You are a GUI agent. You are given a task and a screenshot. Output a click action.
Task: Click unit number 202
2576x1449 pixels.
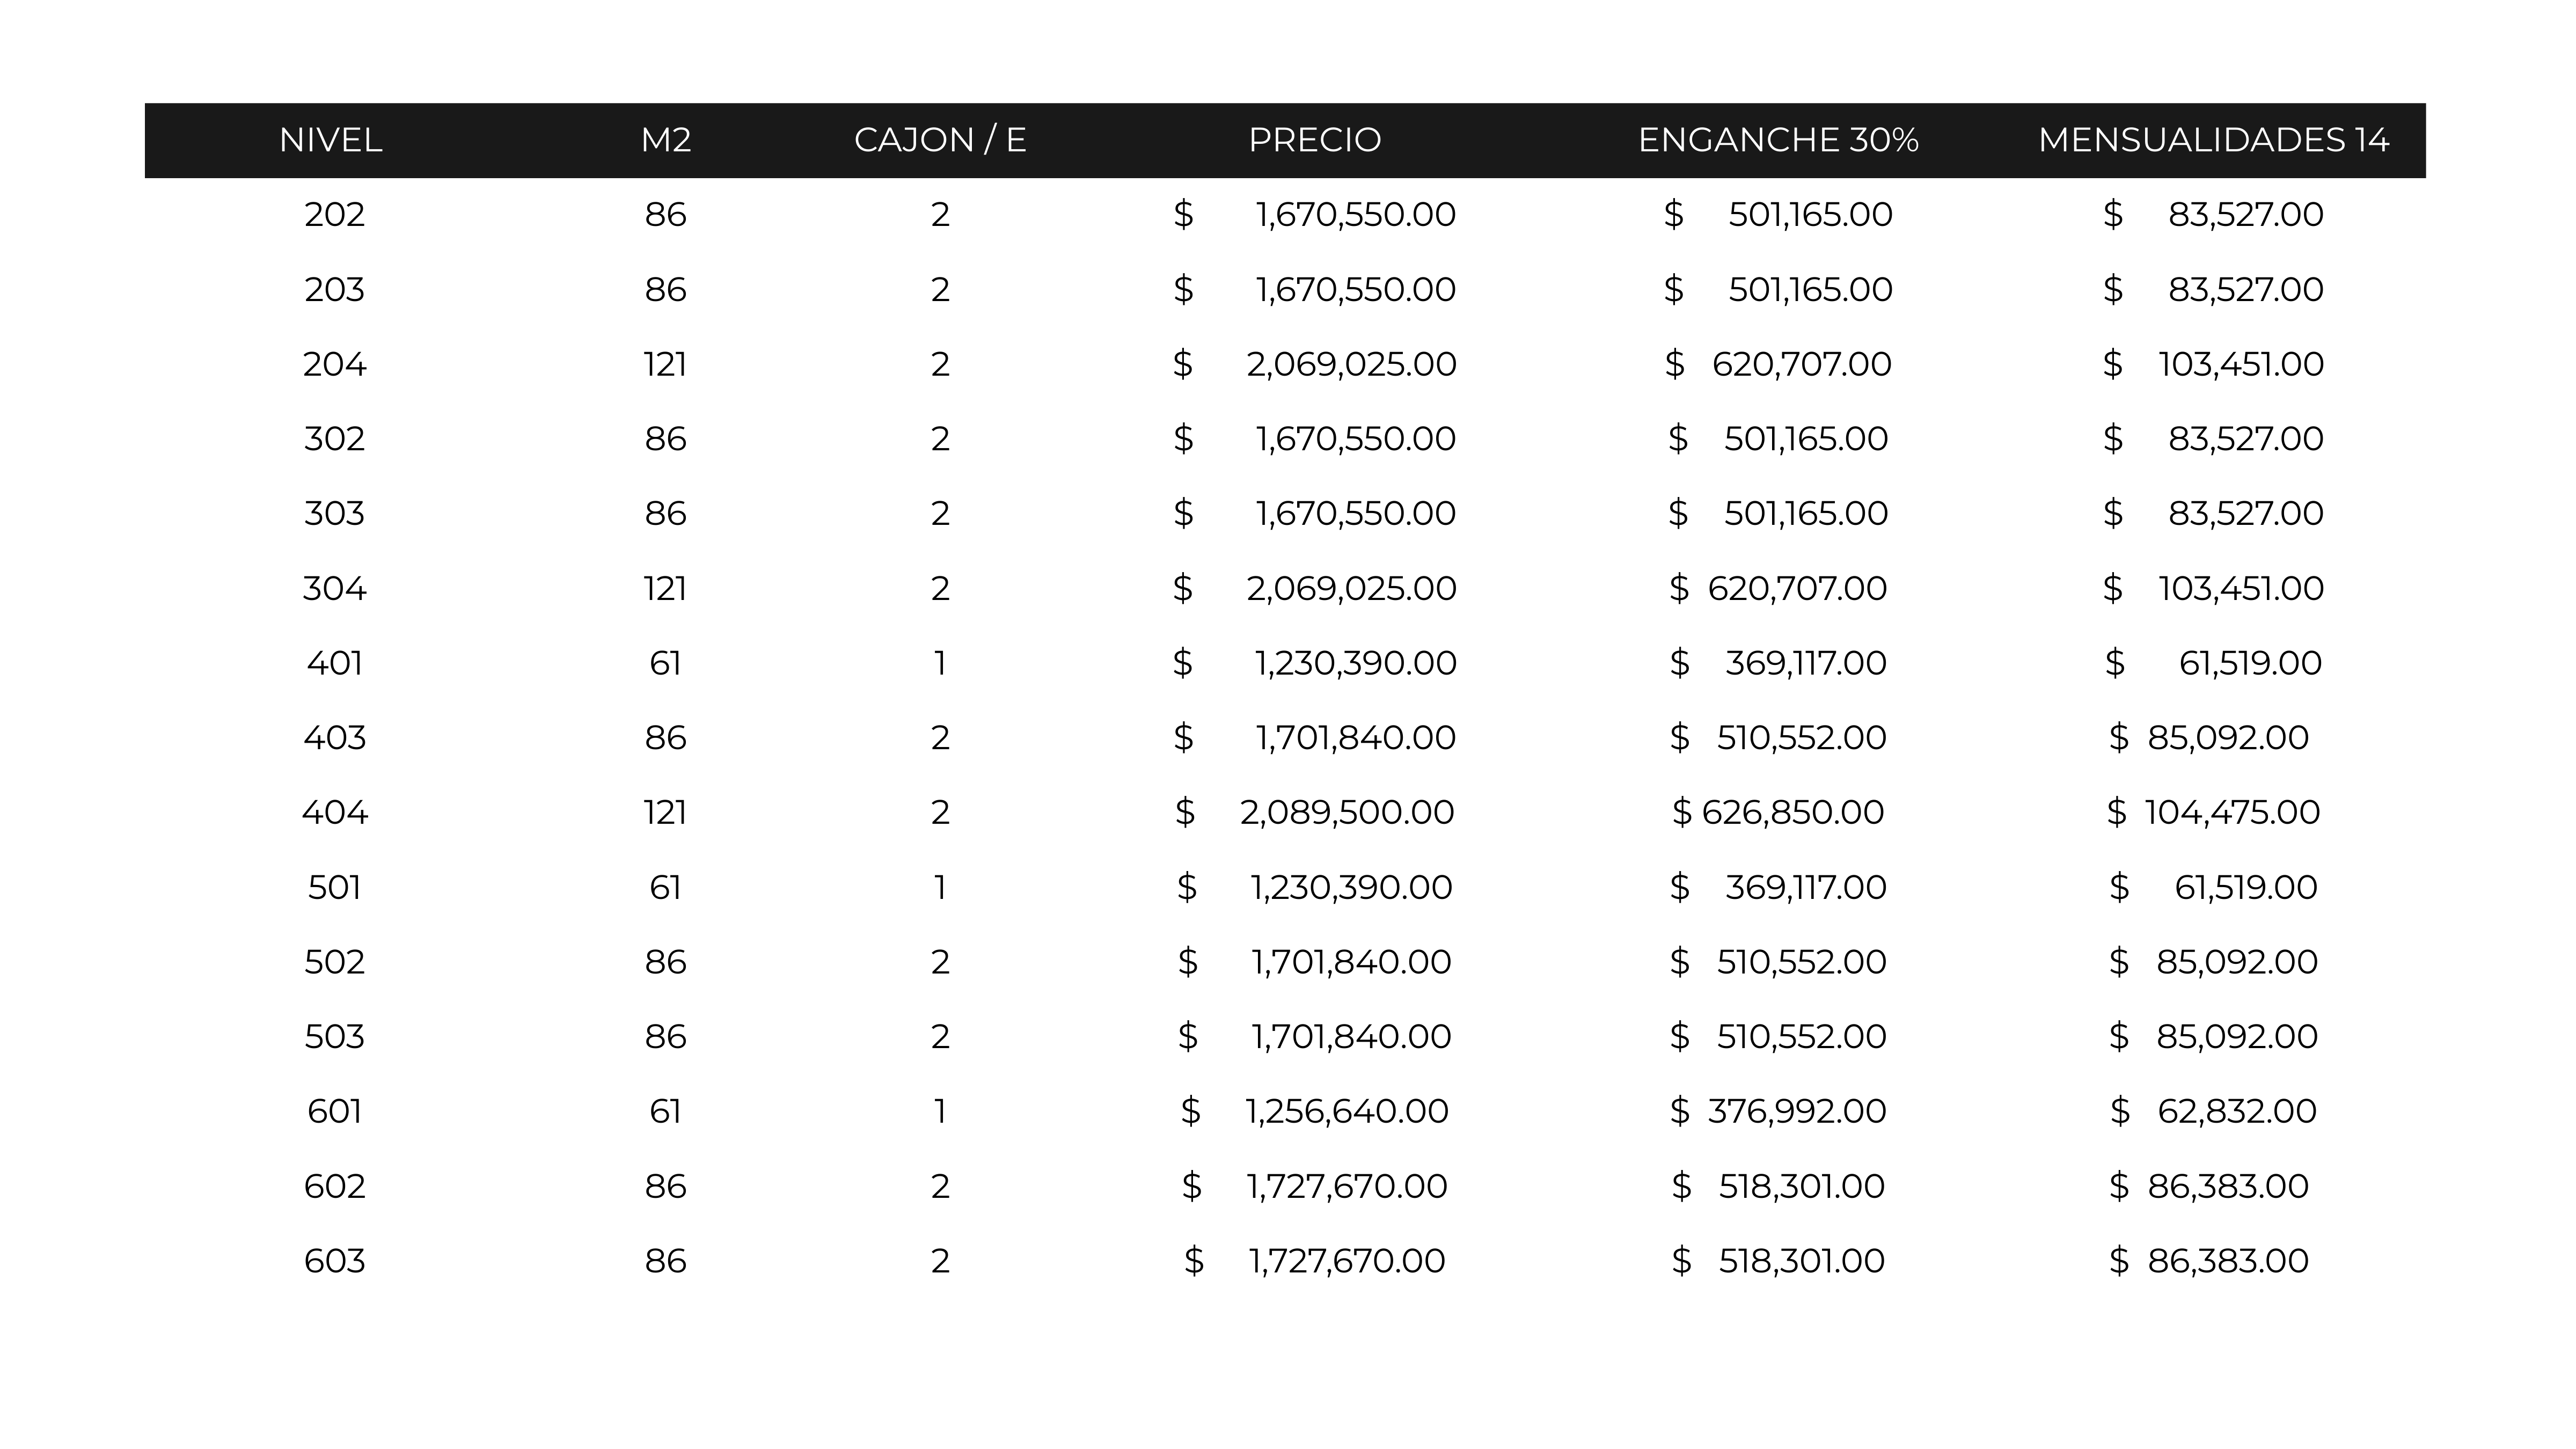pos(335,214)
